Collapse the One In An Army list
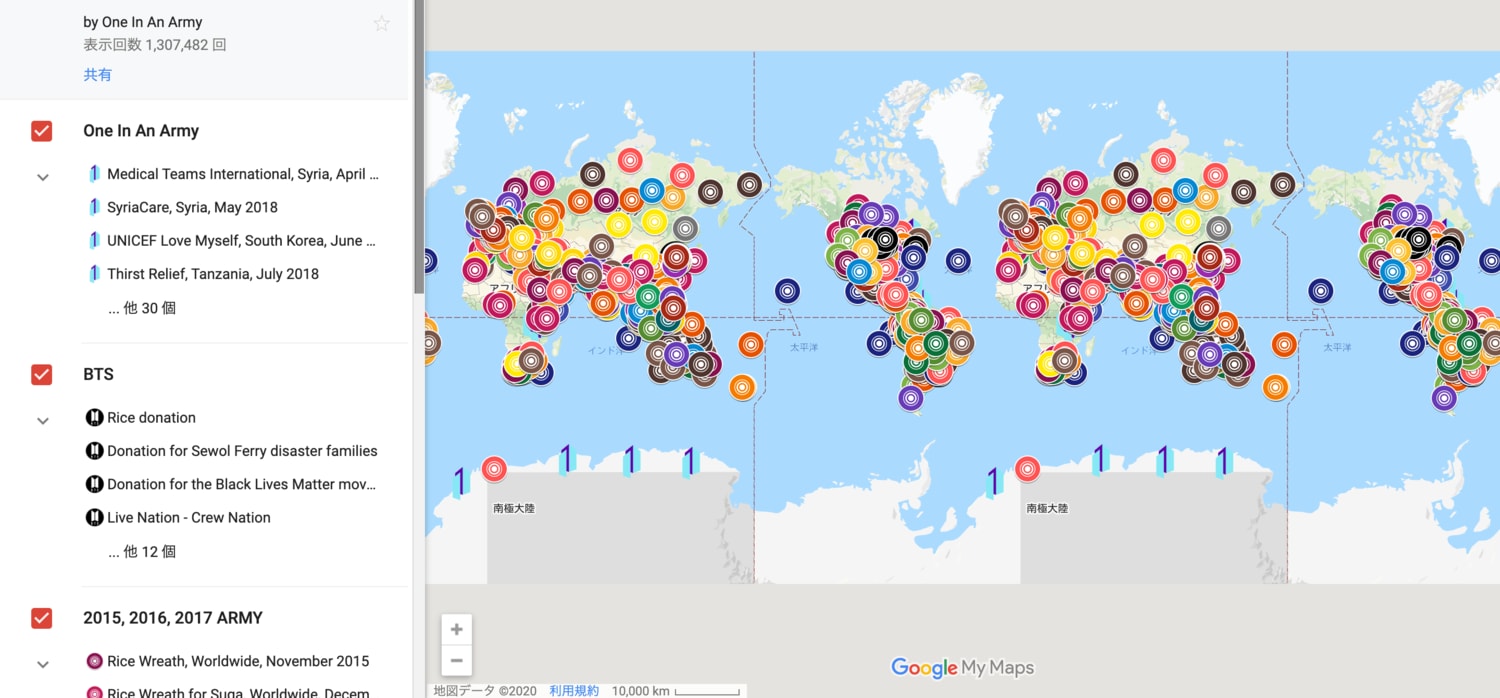 (x=43, y=177)
